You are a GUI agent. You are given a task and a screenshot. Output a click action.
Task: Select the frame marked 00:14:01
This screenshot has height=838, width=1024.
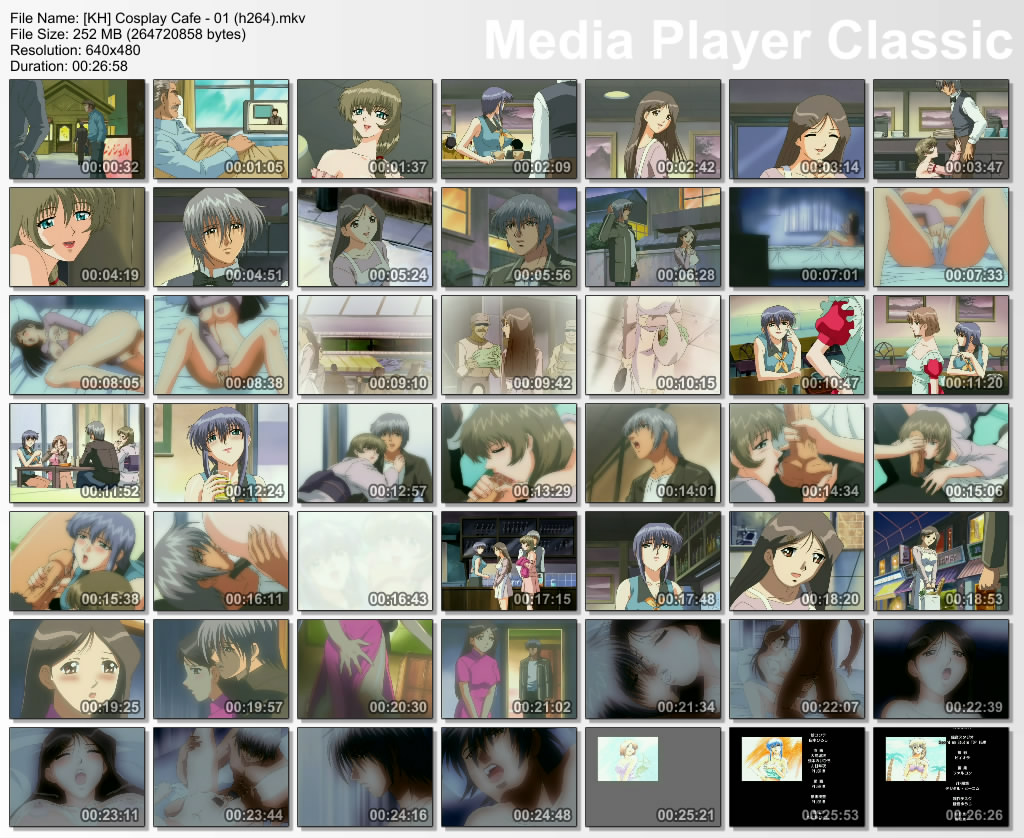pos(653,453)
